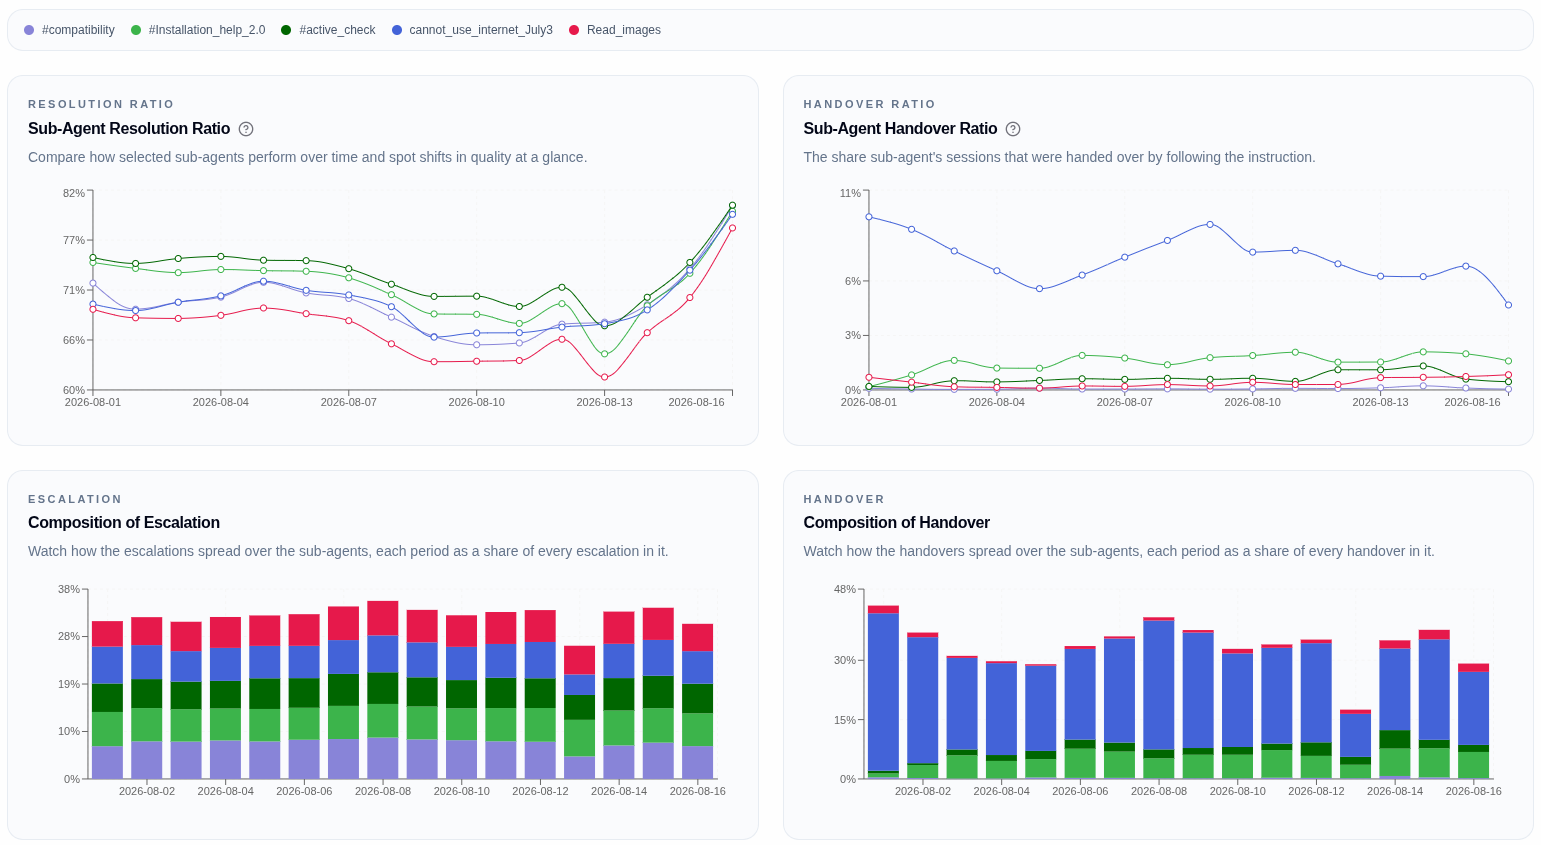The width and height of the screenshot is (1541, 845).
Task: Click 38% axis label in escalation chart
Action: click(x=69, y=589)
